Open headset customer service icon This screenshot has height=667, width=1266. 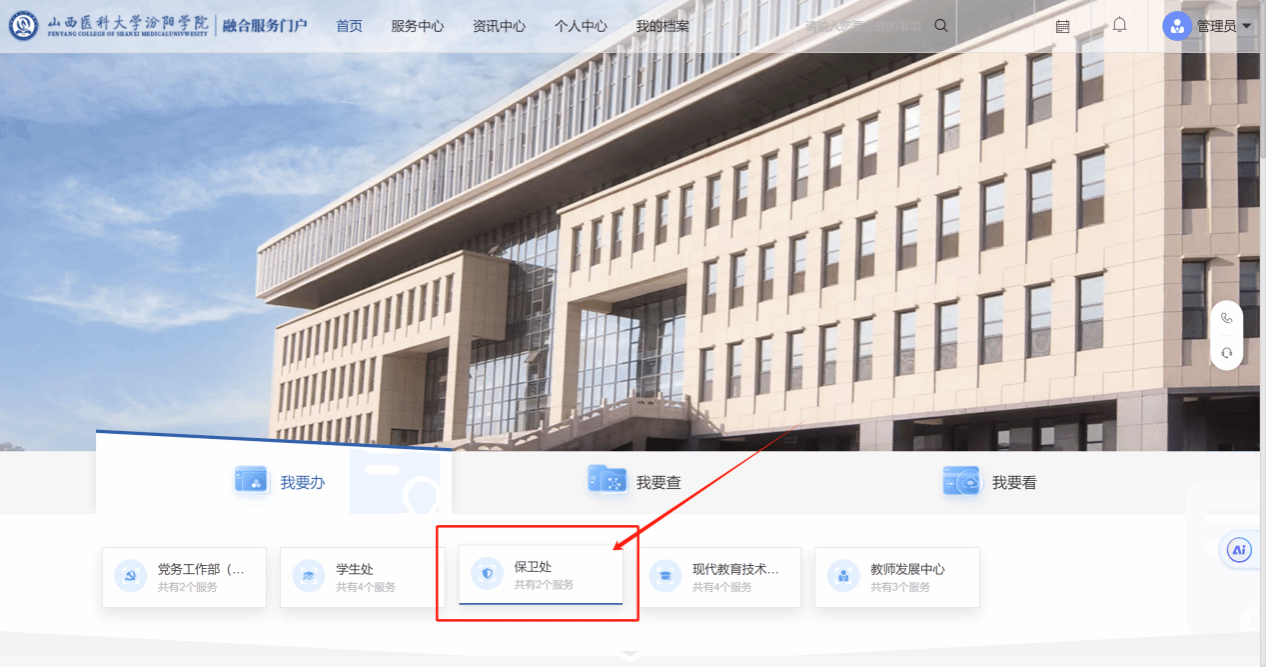(1226, 353)
